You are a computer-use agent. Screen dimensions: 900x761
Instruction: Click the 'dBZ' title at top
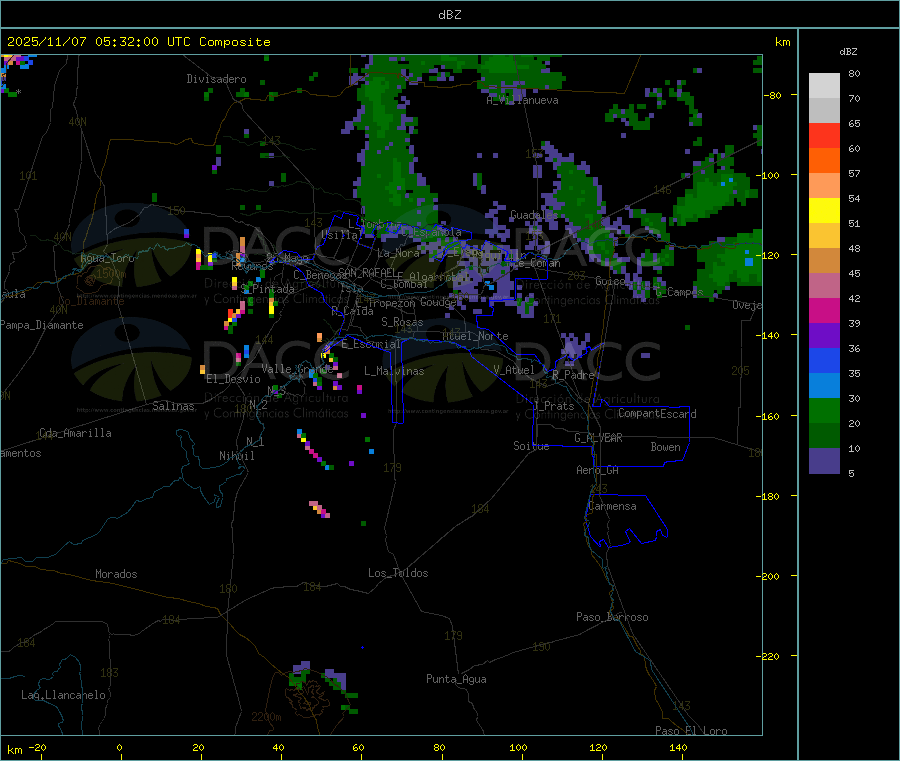[x=449, y=15]
